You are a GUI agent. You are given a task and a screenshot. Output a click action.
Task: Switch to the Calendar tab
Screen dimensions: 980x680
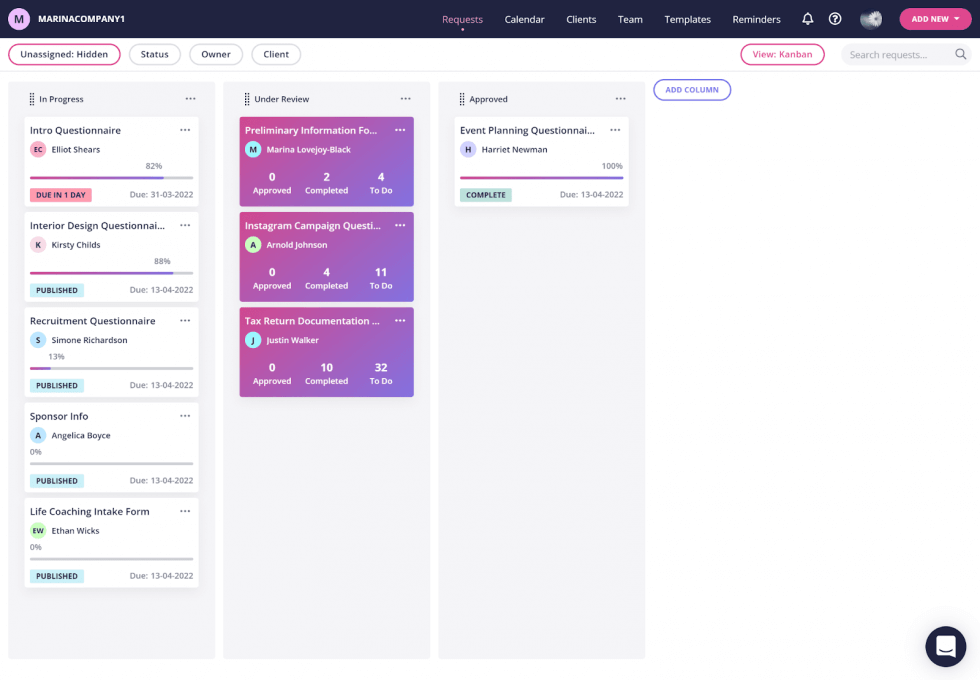[x=524, y=19]
